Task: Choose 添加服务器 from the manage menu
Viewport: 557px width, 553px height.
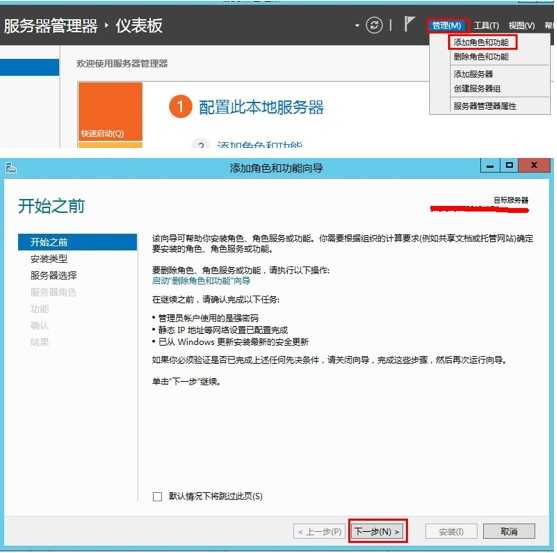Action: [x=473, y=74]
